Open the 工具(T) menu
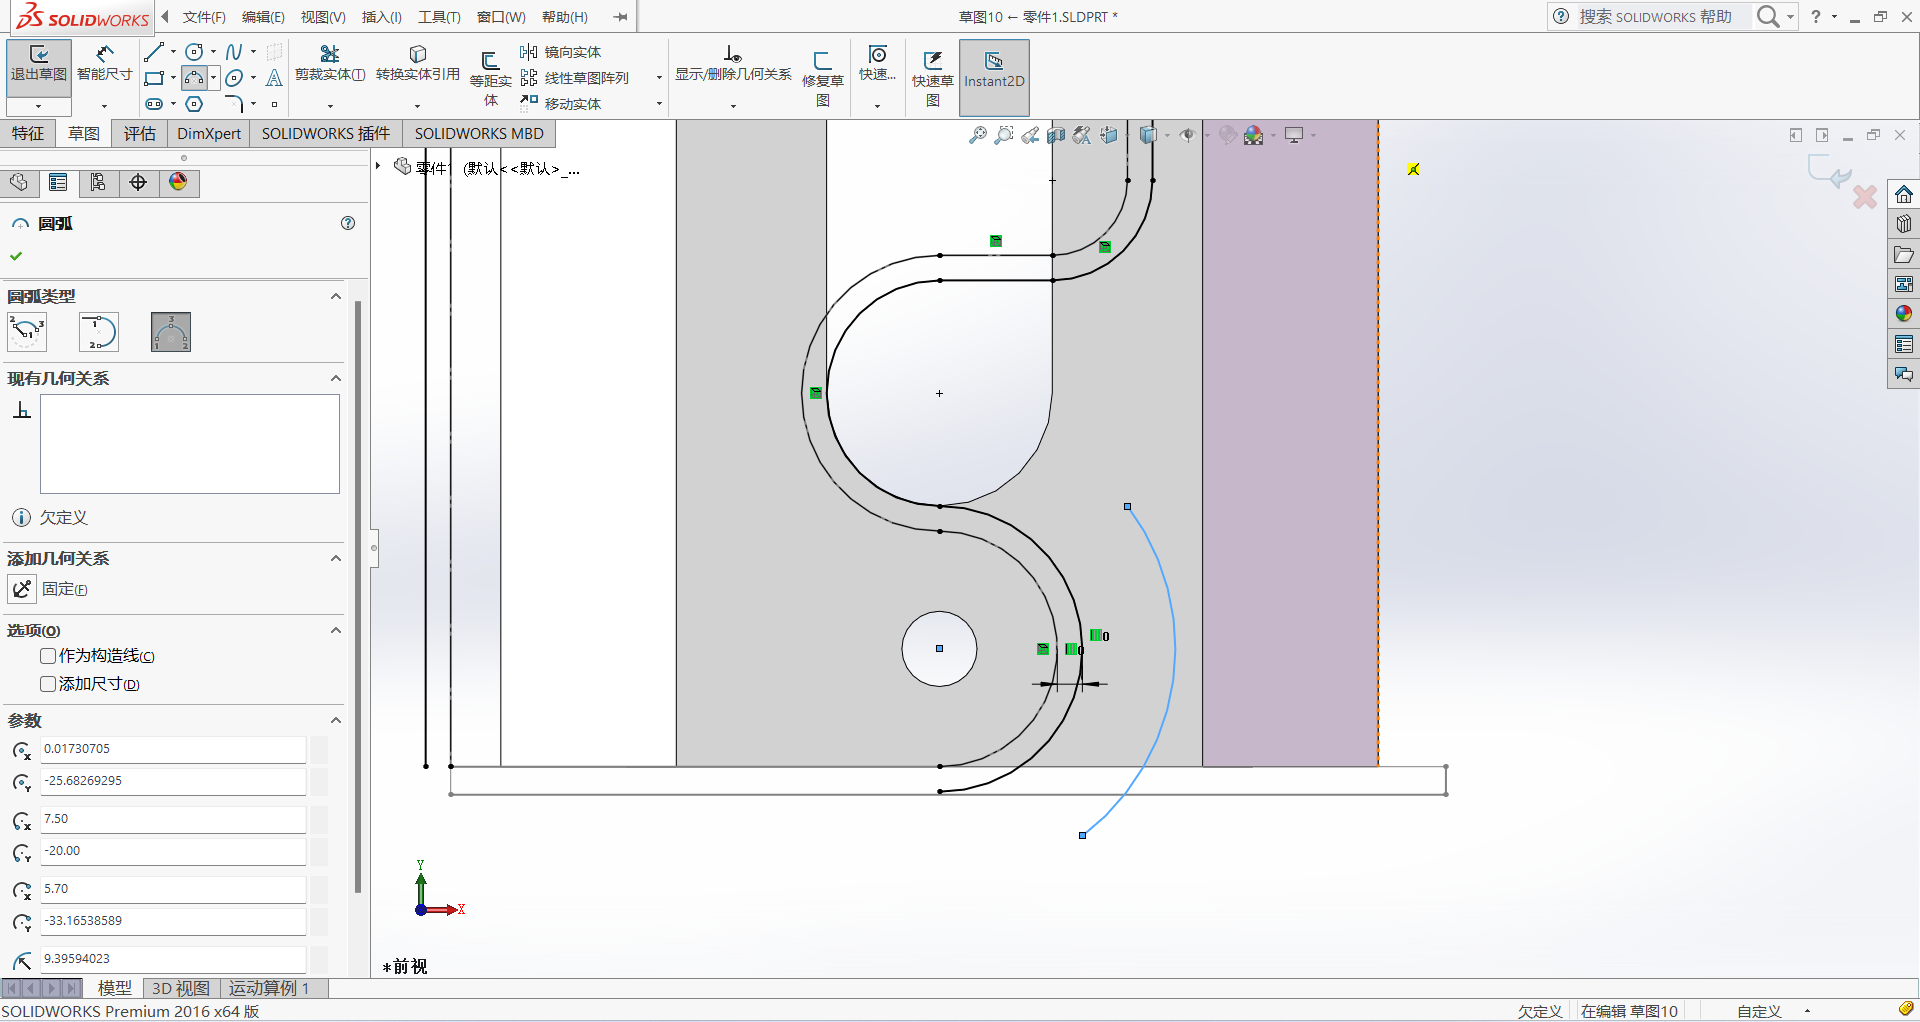Screen dimensions: 1920x1022 pyautogui.click(x=439, y=17)
